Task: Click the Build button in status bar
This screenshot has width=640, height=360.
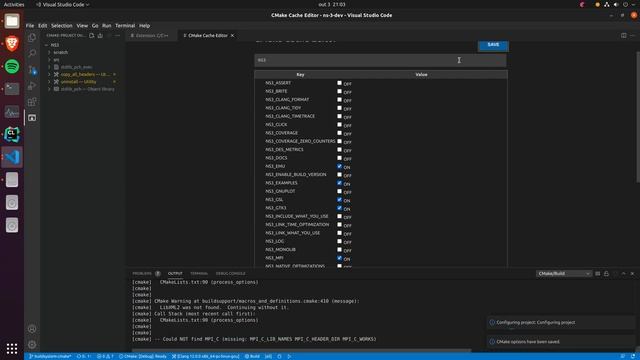Action: [252, 356]
